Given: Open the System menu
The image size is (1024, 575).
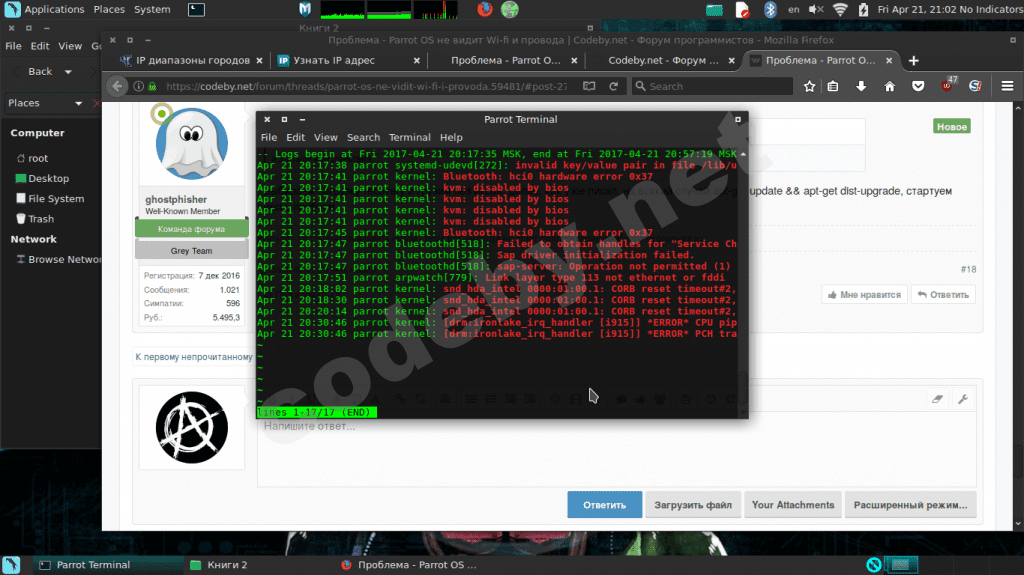Looking at the screenshot, I should [x=152, y=9].
